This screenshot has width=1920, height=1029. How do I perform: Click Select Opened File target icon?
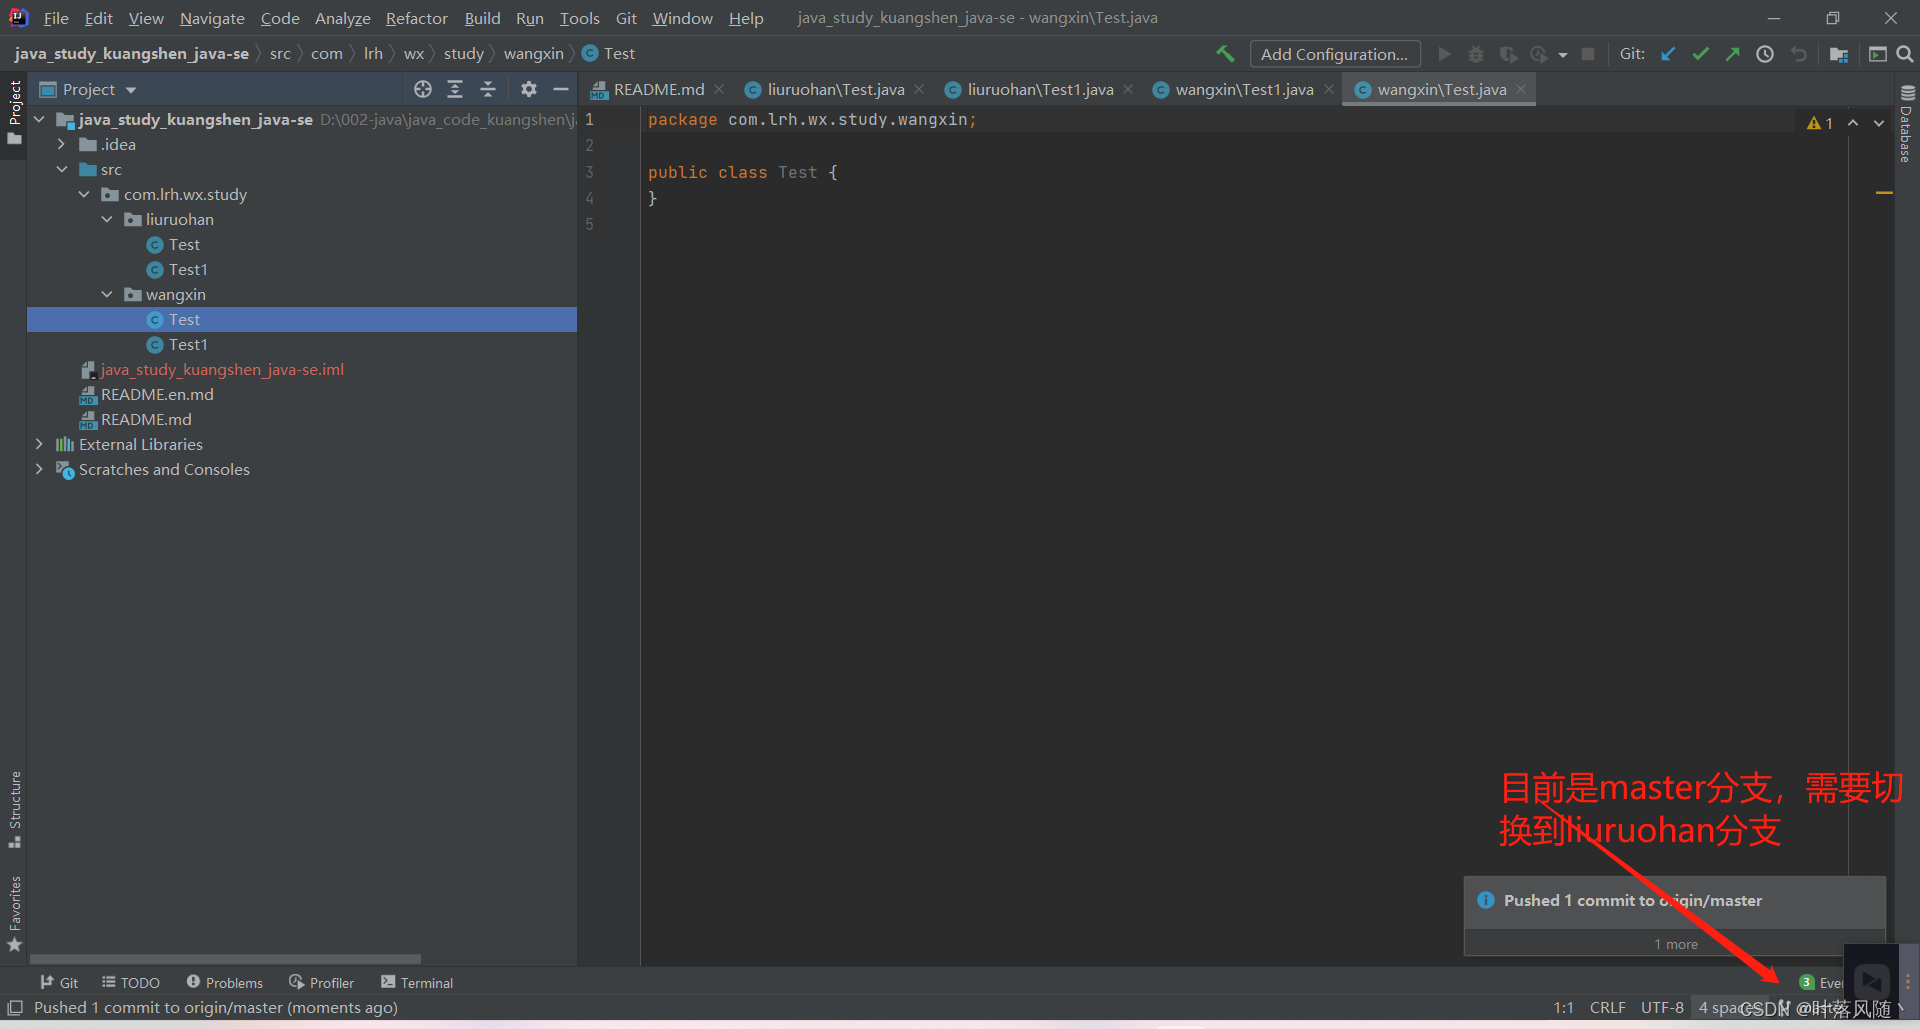[423, 89]
